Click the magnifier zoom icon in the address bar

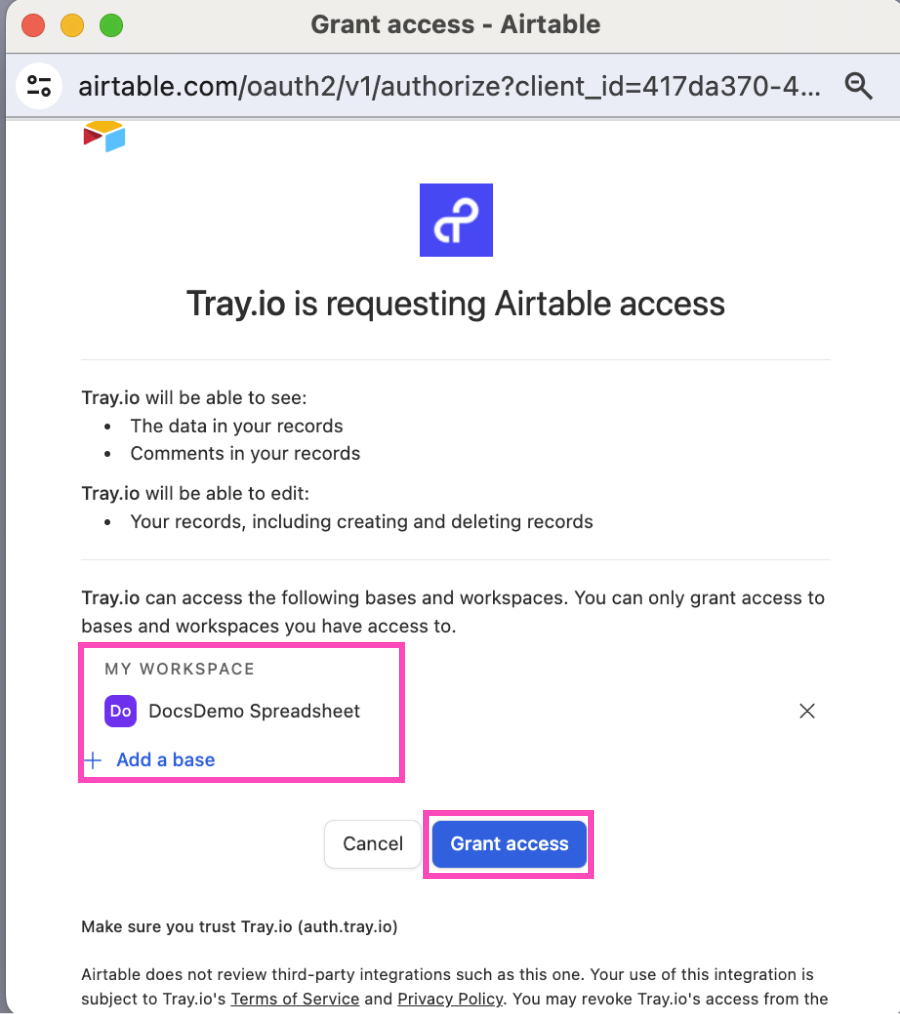point(859,86)
